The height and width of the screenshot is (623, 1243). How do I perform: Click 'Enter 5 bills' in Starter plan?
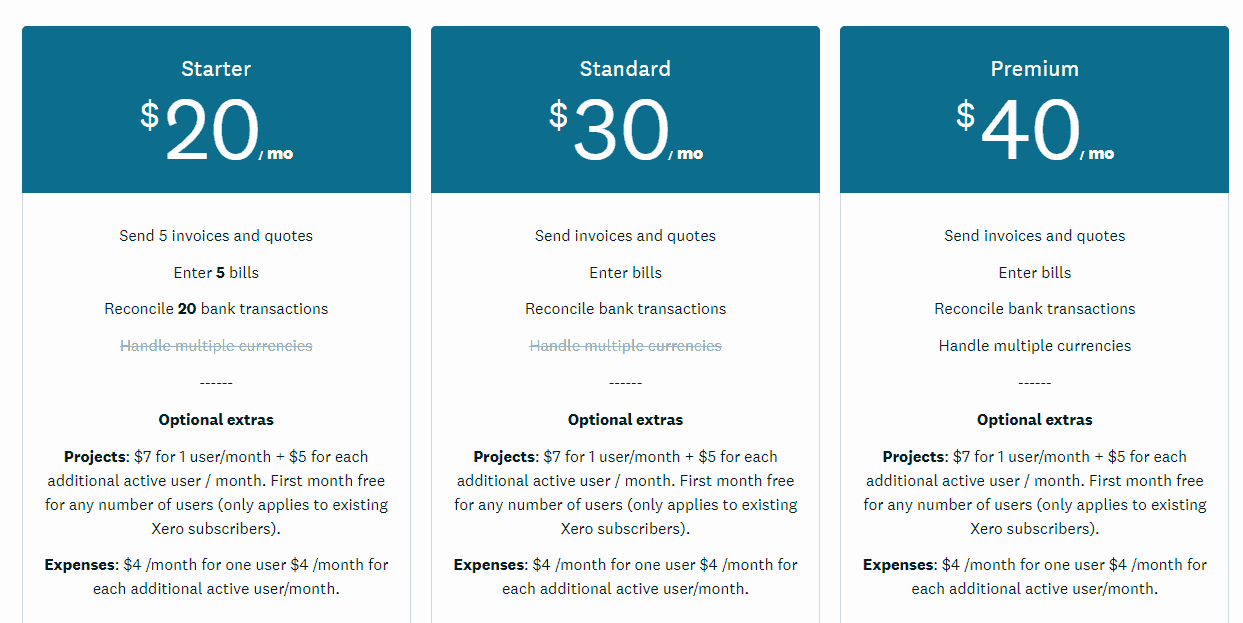click(x=216, y=272)
